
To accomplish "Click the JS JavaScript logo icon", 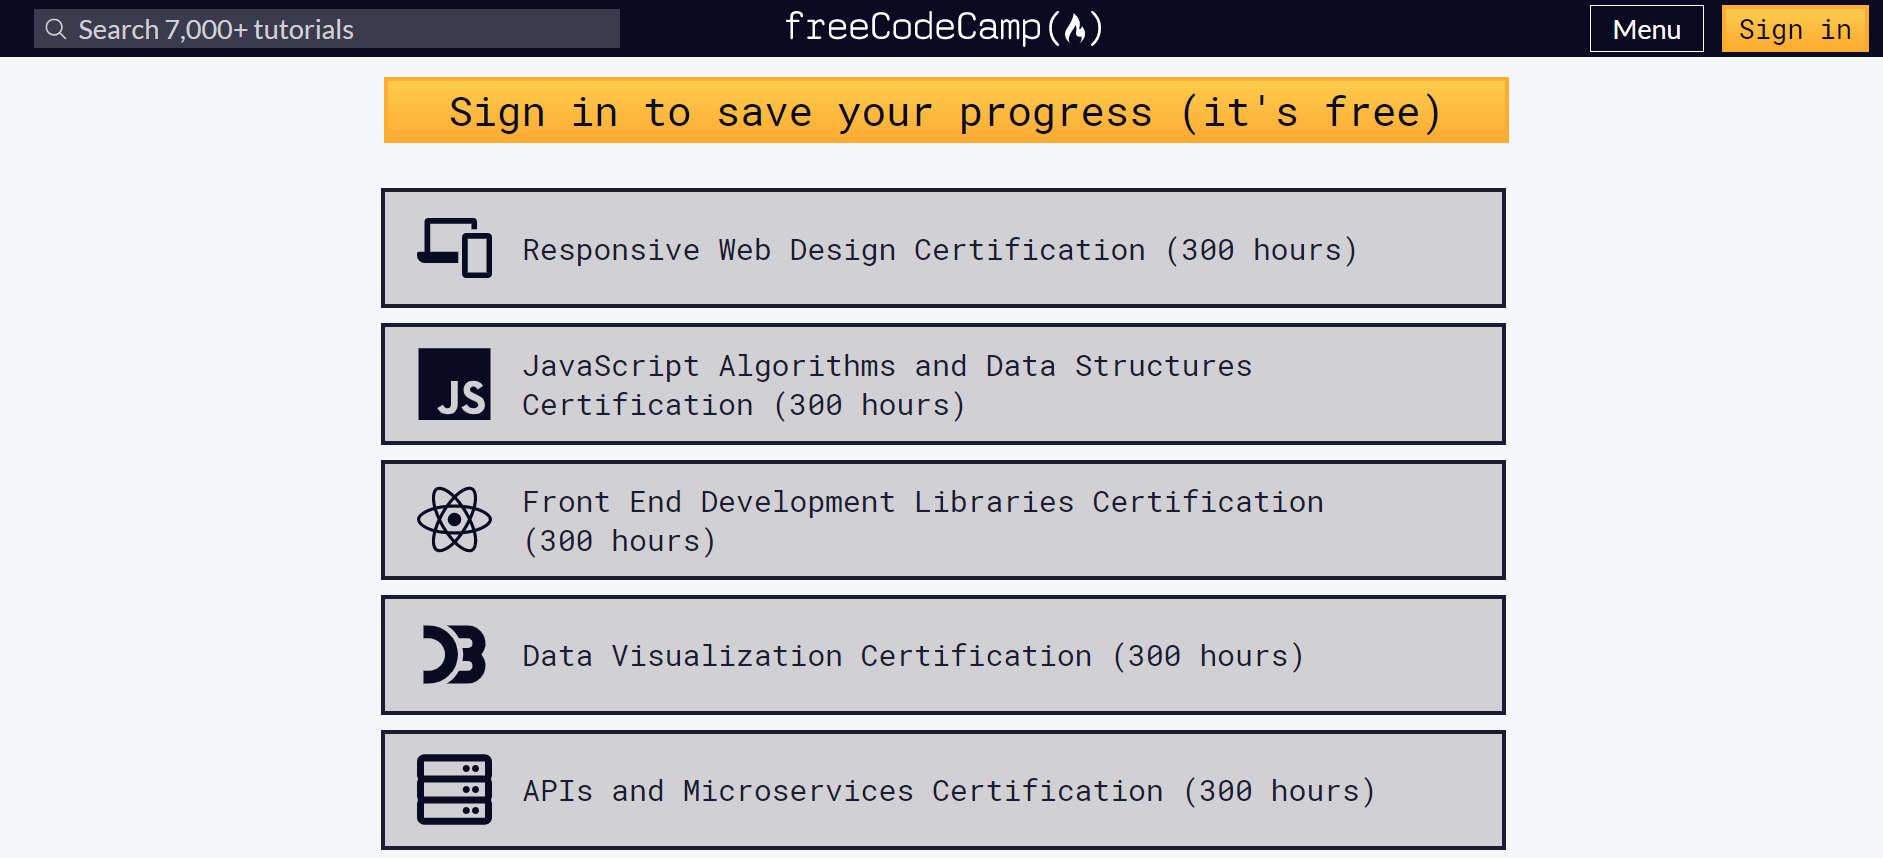I will point(454,384).
